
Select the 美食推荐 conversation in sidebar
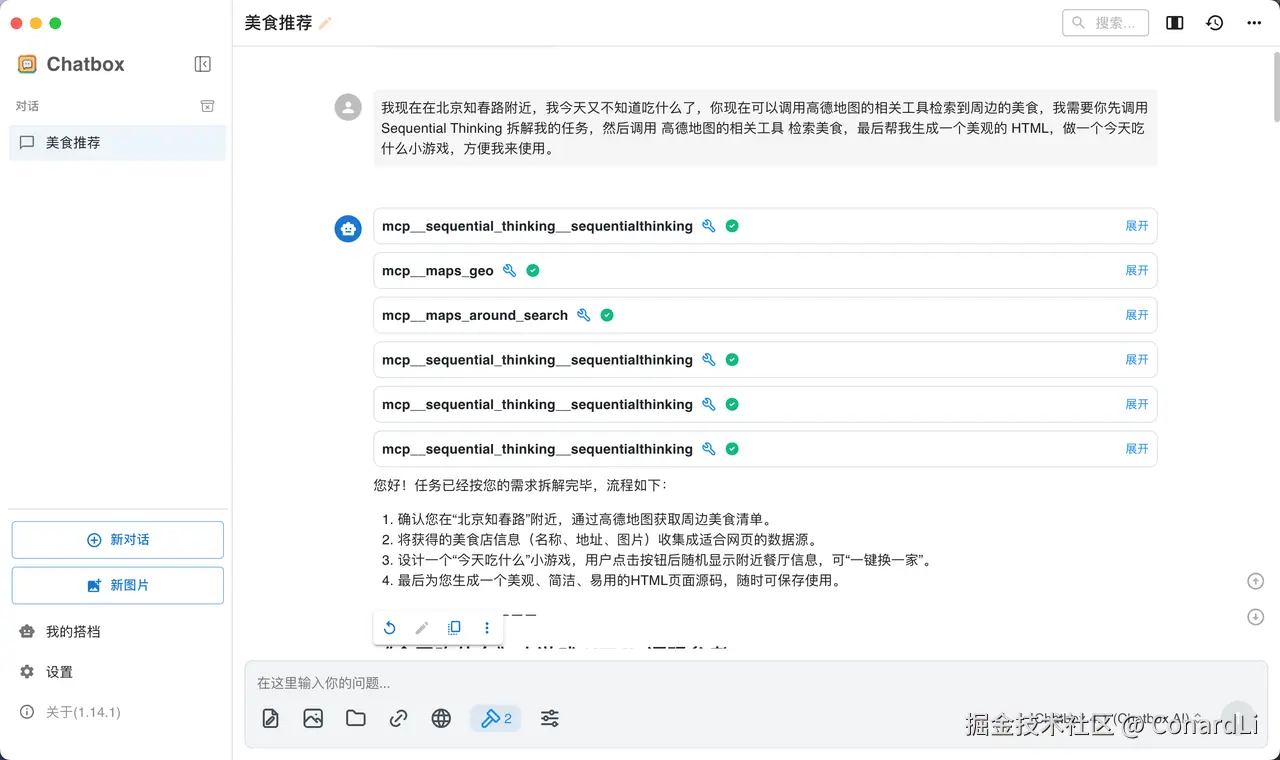click(118, 143)
